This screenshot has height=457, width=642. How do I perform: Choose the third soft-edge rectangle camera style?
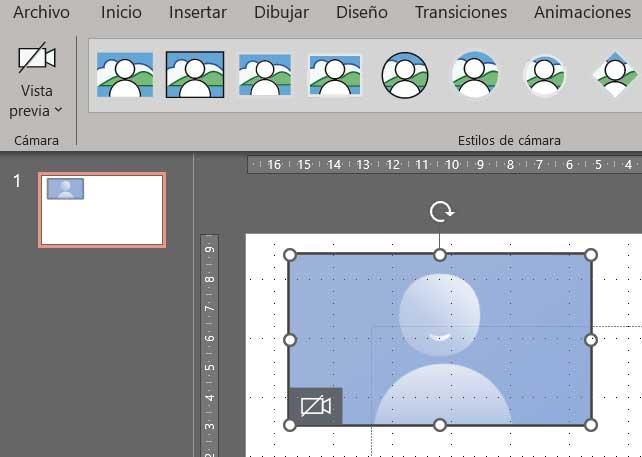265,75
